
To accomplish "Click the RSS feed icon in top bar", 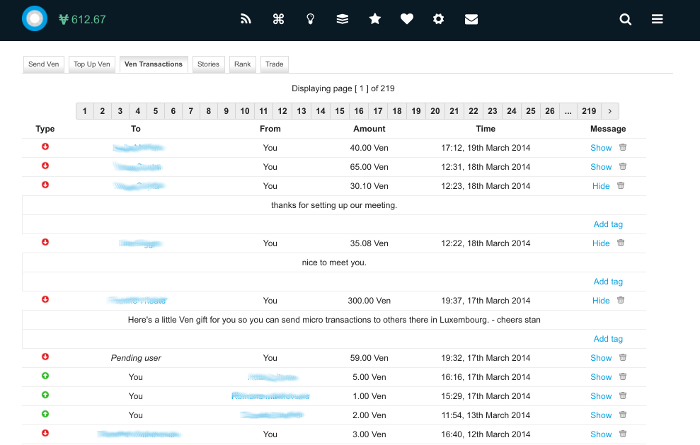I will (x=247, y=19).
